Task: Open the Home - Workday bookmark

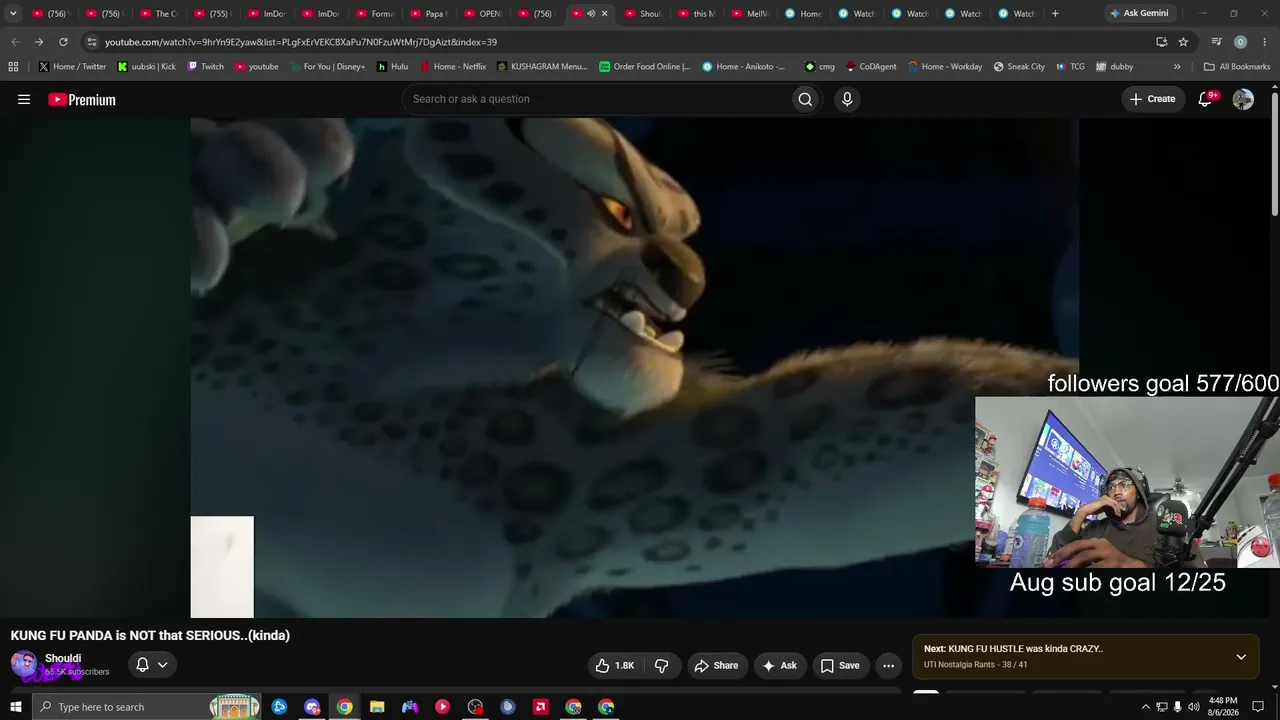Action: (x=945, y=67)
